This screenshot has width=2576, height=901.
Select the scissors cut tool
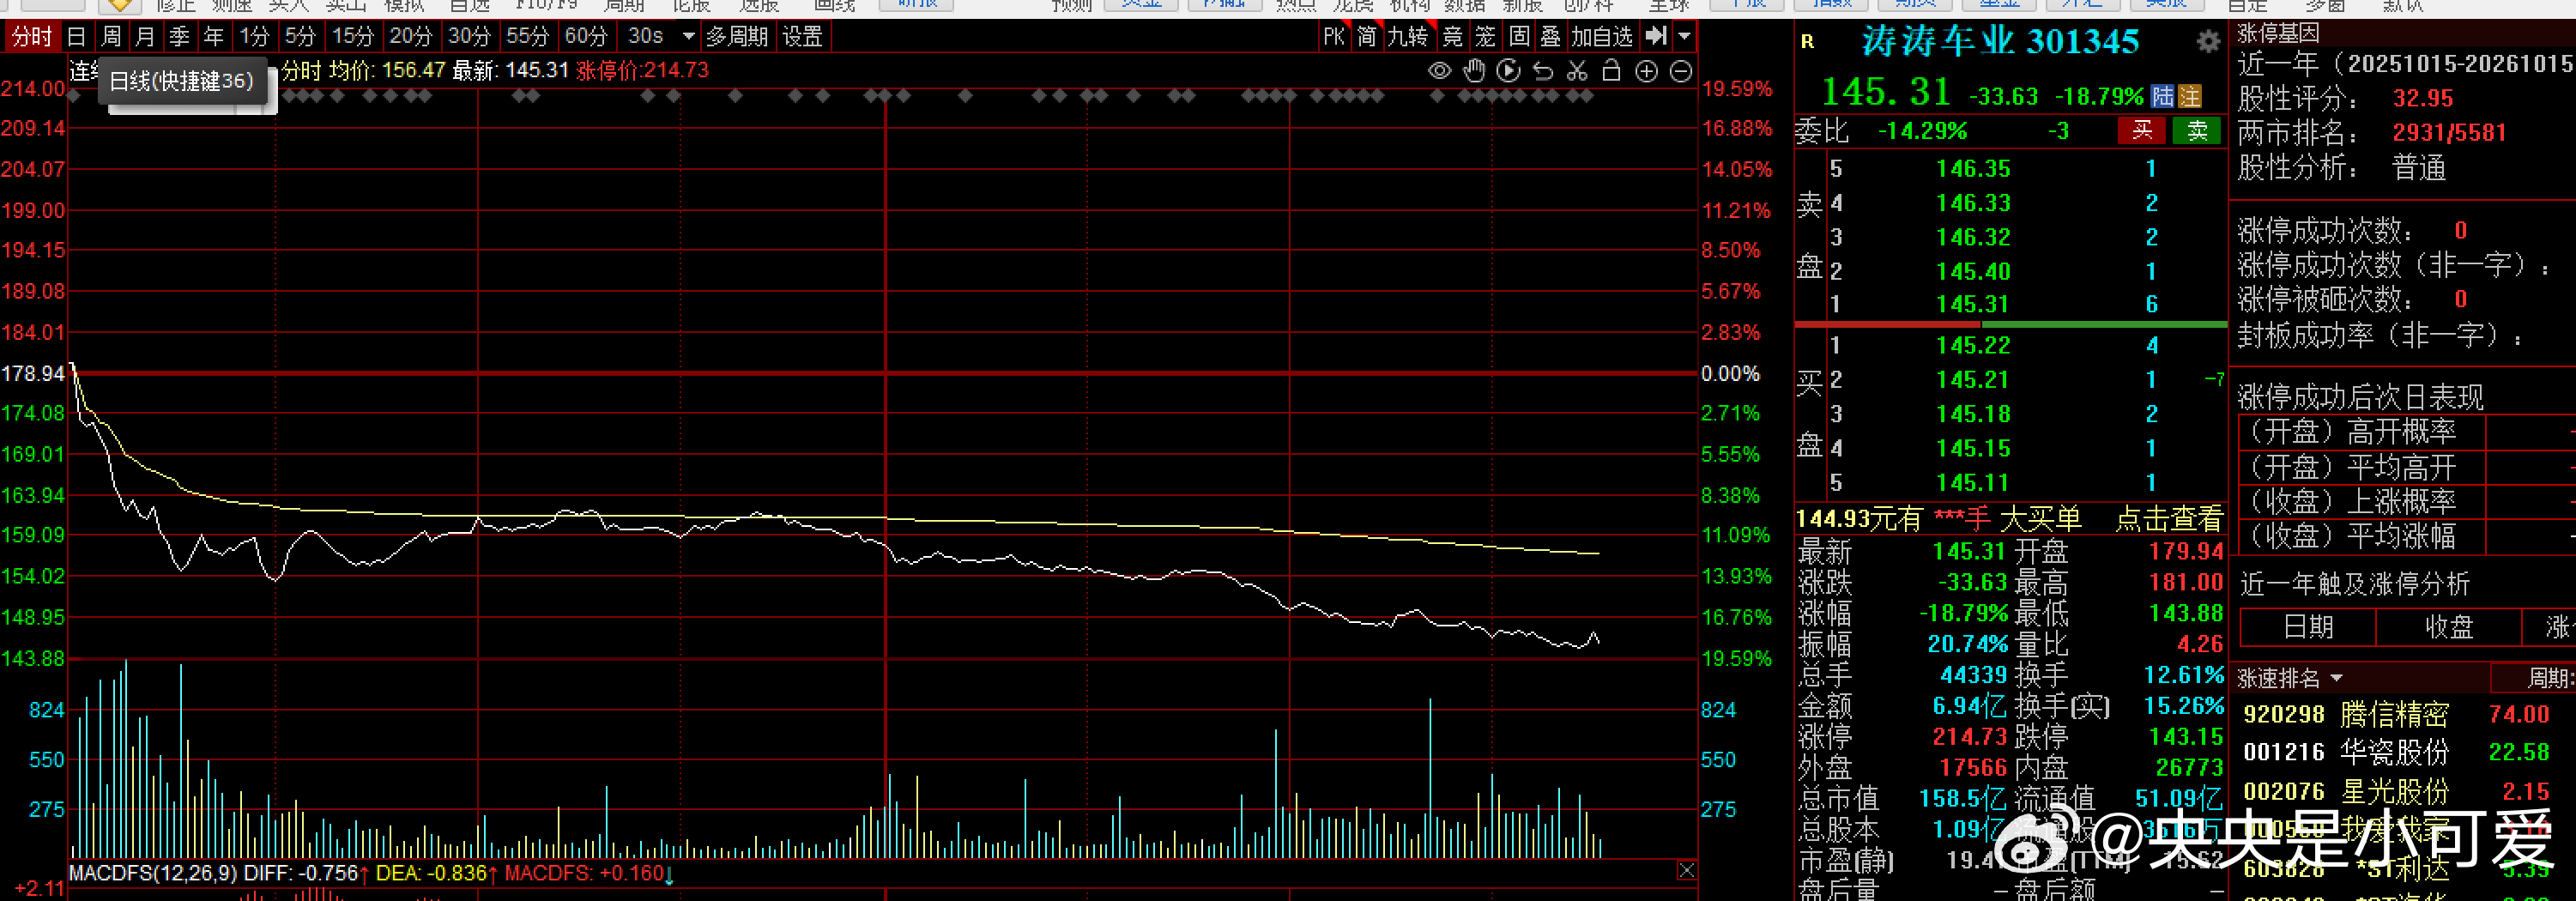[x=1577, y=71]
